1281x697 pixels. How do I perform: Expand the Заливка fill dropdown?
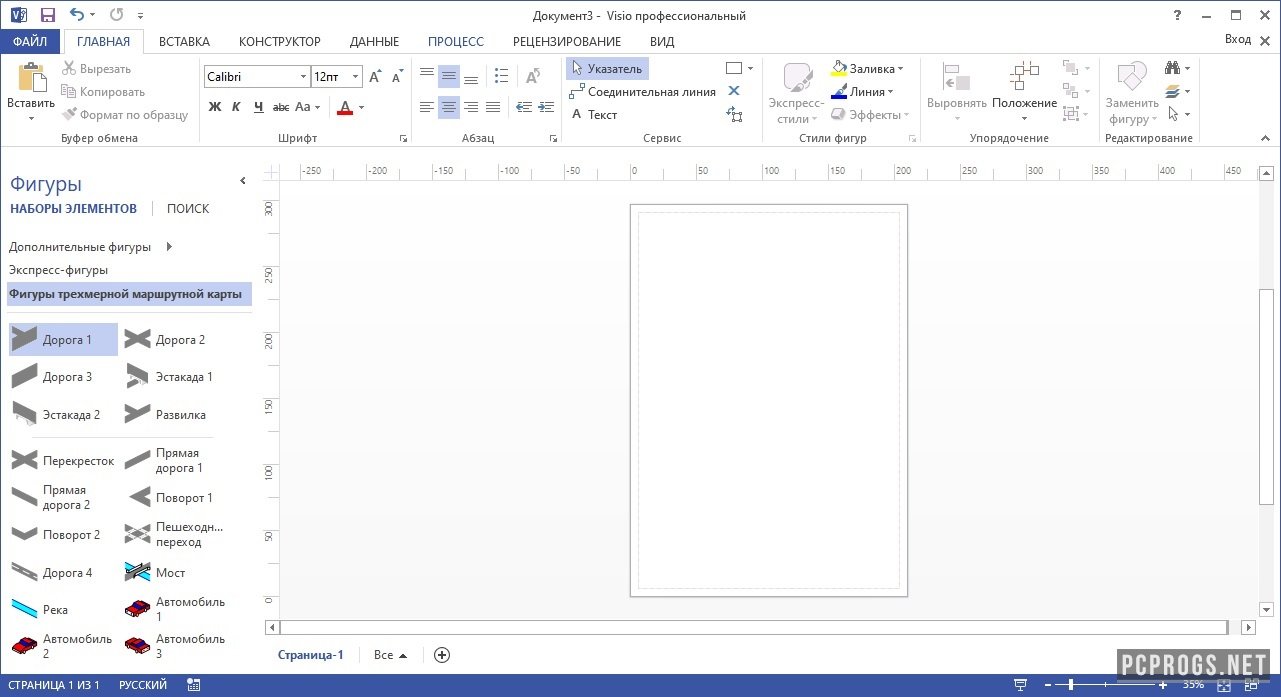point(900,69)
